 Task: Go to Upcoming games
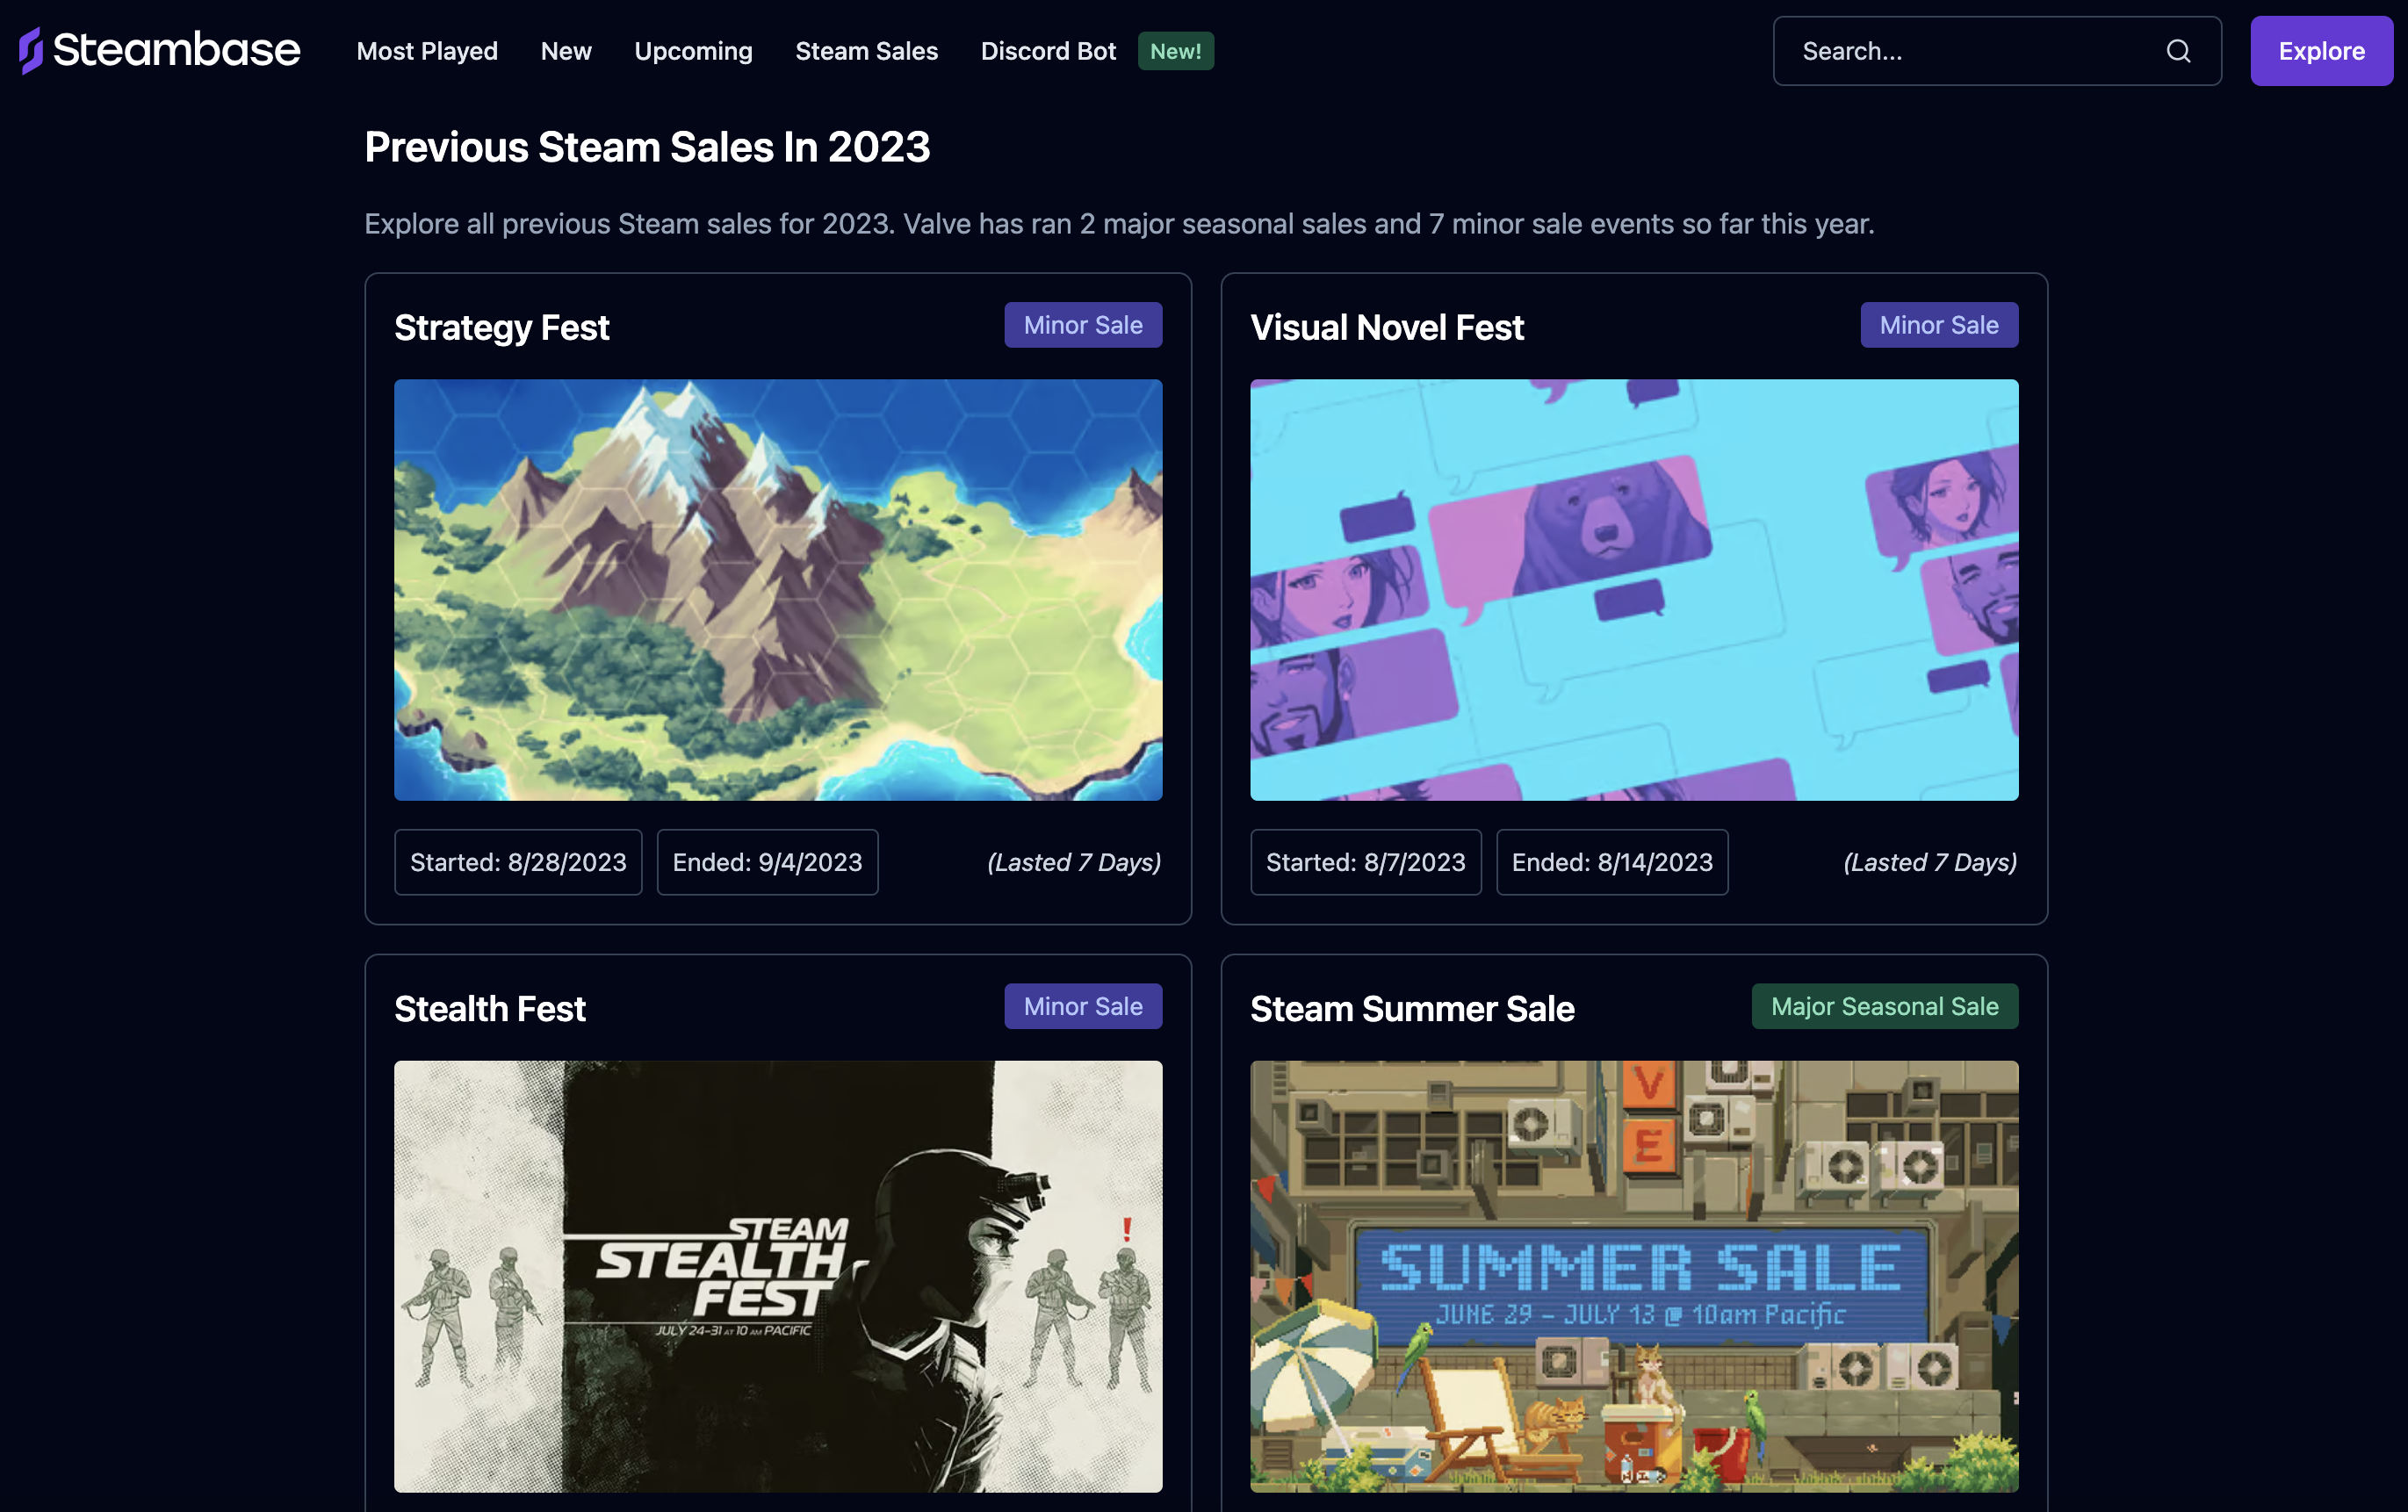pyautogui.click(x=693, y=51)
